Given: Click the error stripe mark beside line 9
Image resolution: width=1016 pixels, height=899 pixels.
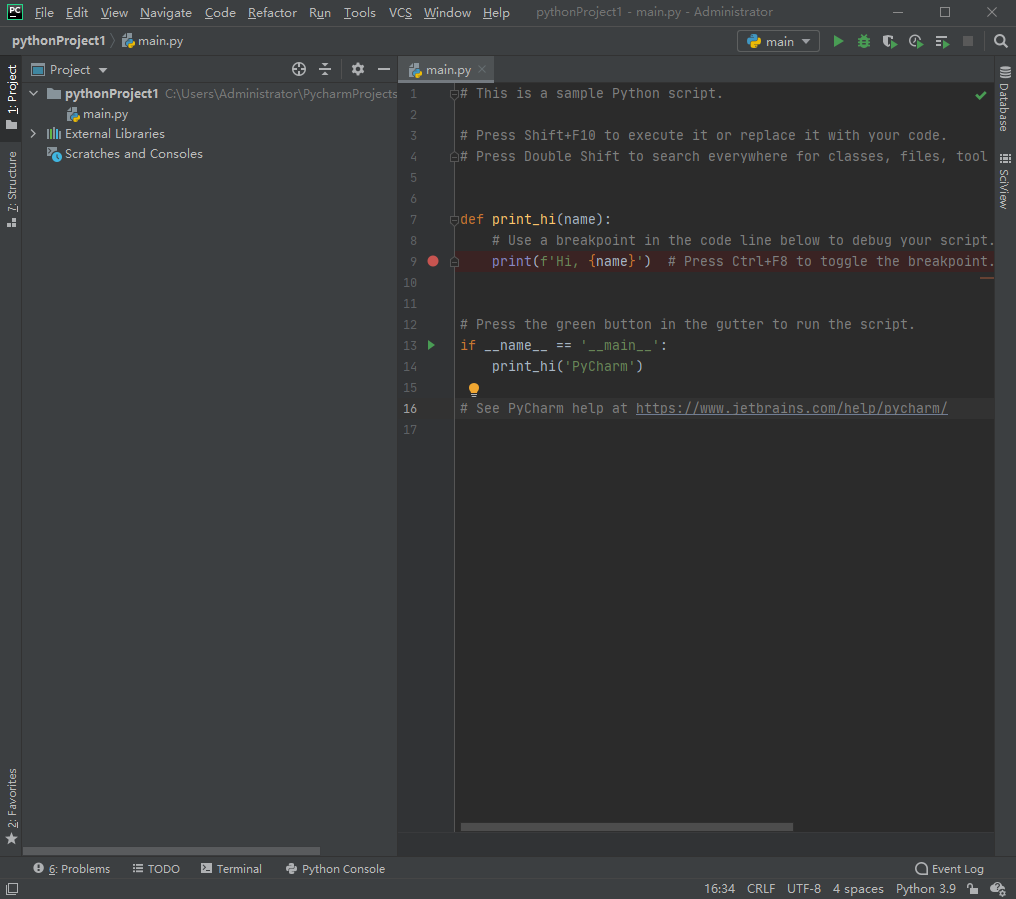Looking at the screenshot, I should coord(987,278).
